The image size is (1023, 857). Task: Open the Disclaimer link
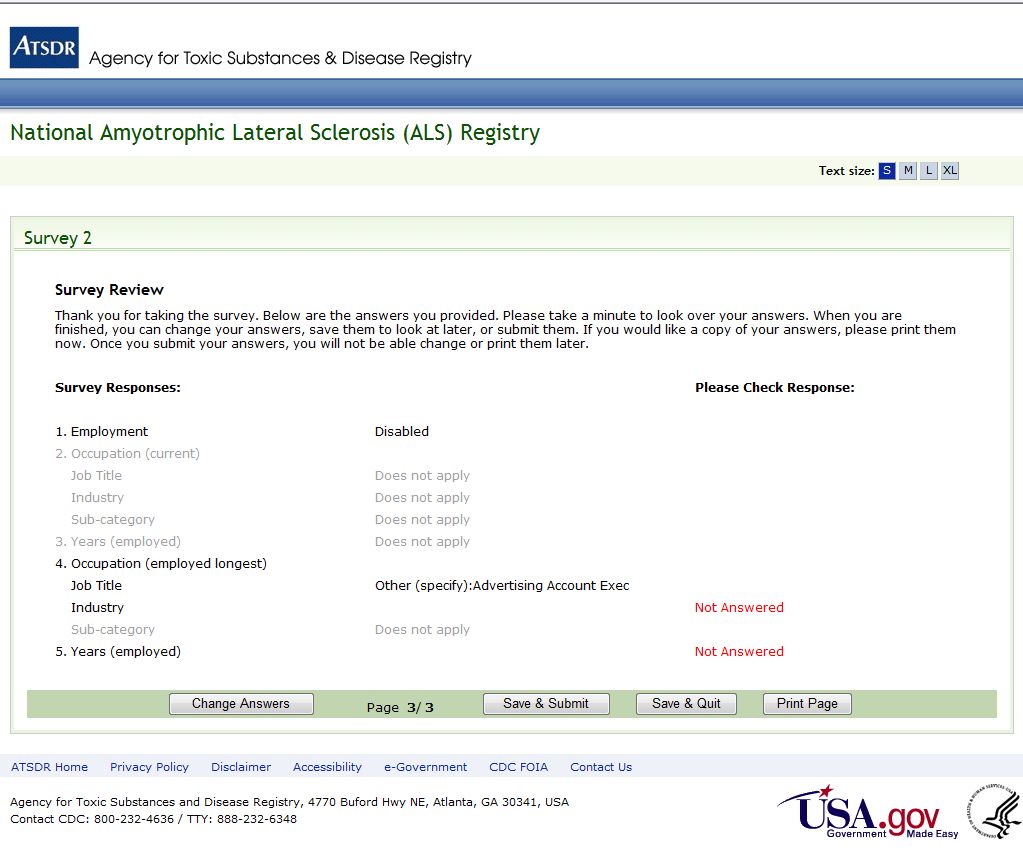pos(241,767)
